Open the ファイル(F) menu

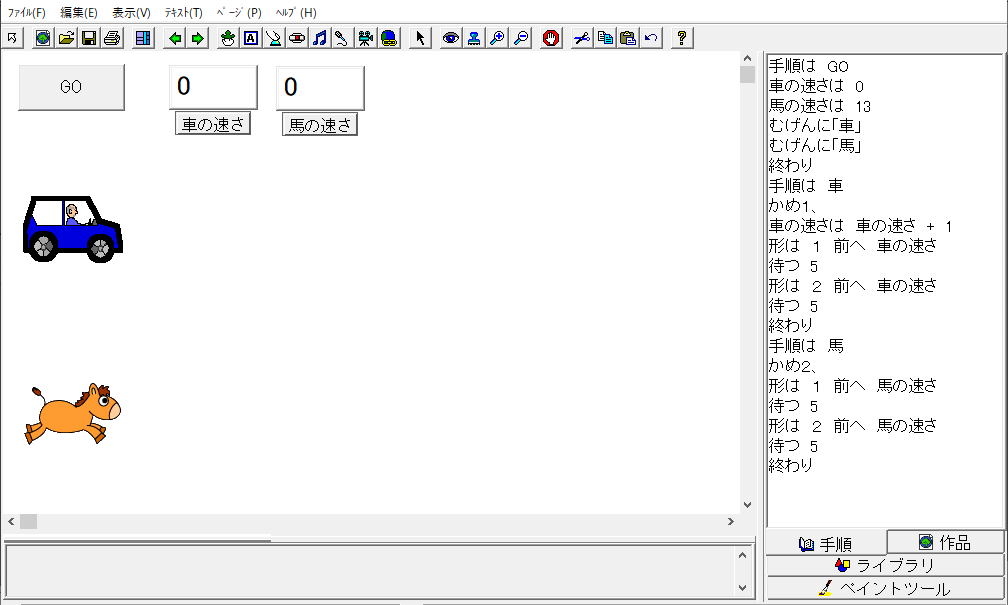(27, 13)
